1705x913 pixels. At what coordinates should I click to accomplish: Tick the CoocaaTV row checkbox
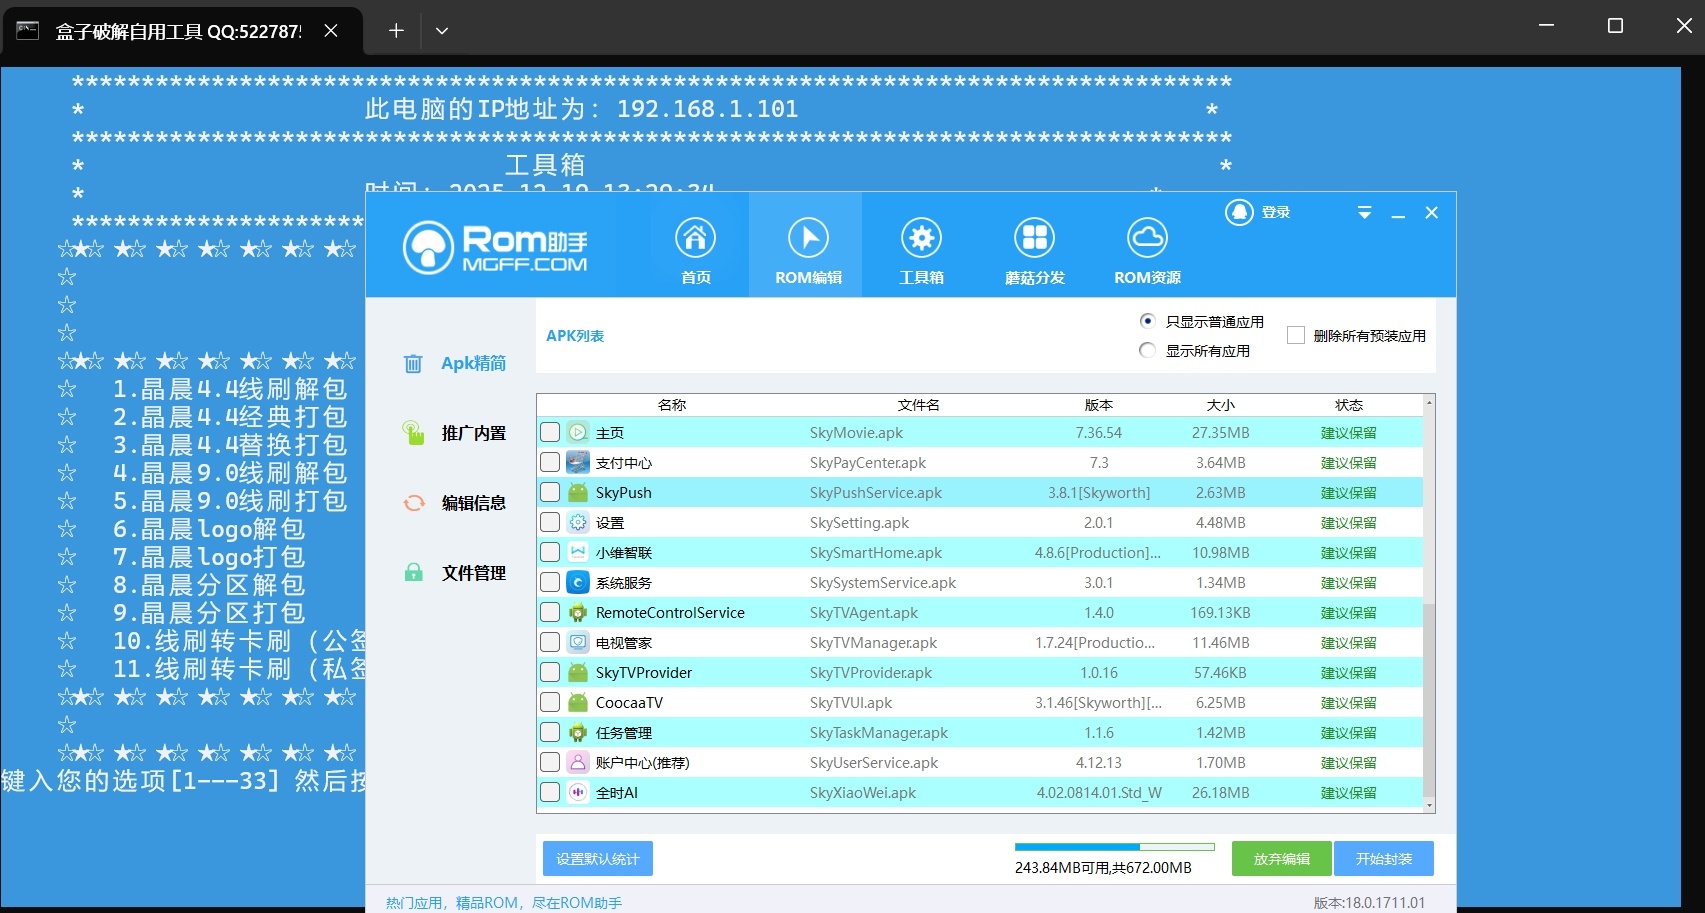[x=550, y=703]
